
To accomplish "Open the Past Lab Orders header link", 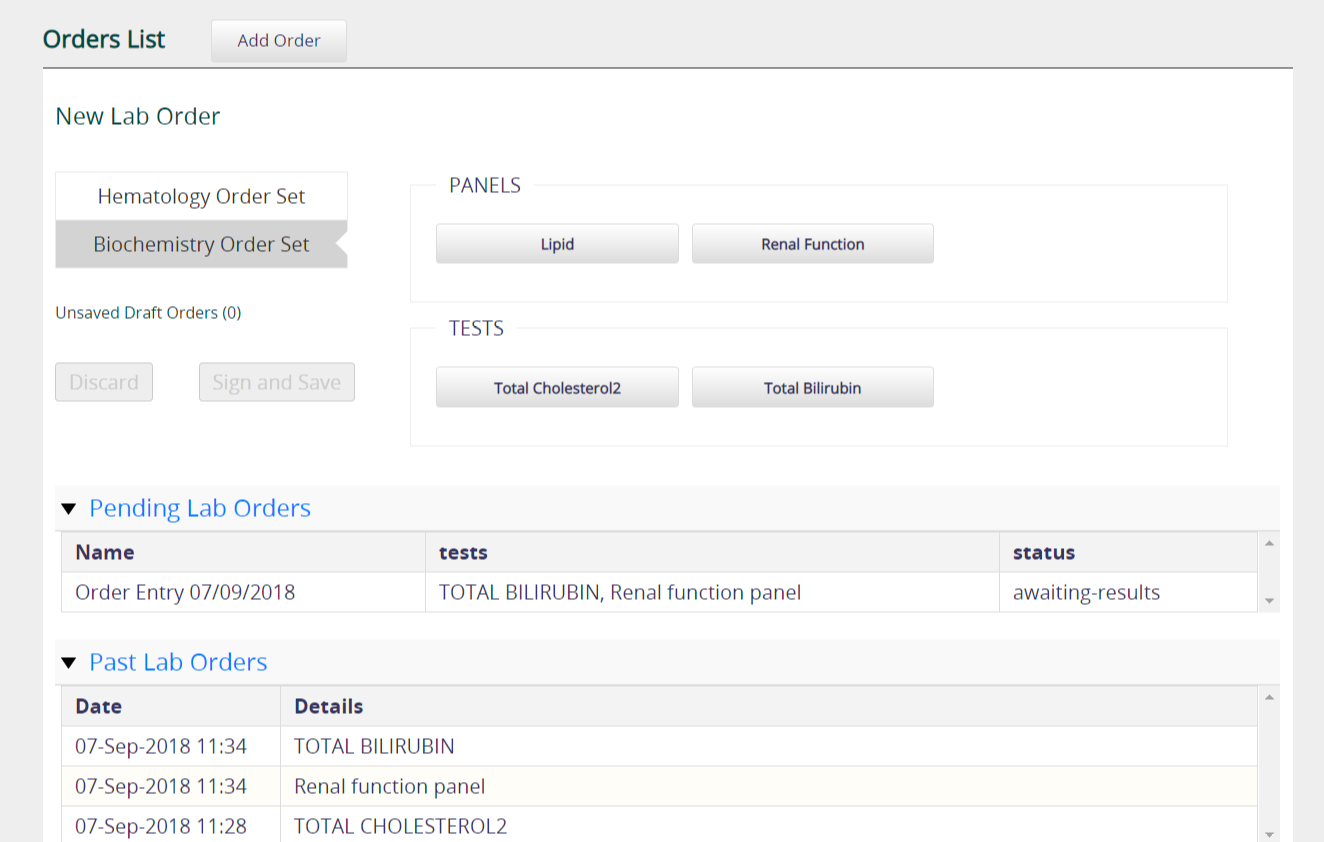I will [177, 662].
